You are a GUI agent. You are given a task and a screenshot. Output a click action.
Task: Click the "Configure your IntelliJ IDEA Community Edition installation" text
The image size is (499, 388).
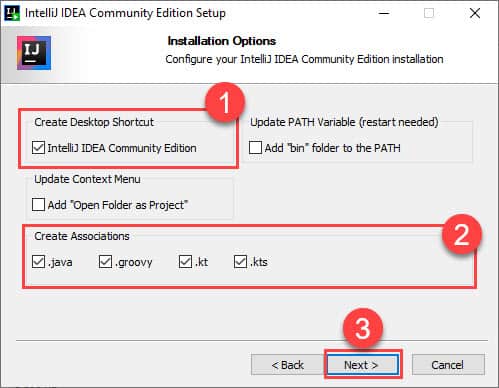(x=304, y=59)
